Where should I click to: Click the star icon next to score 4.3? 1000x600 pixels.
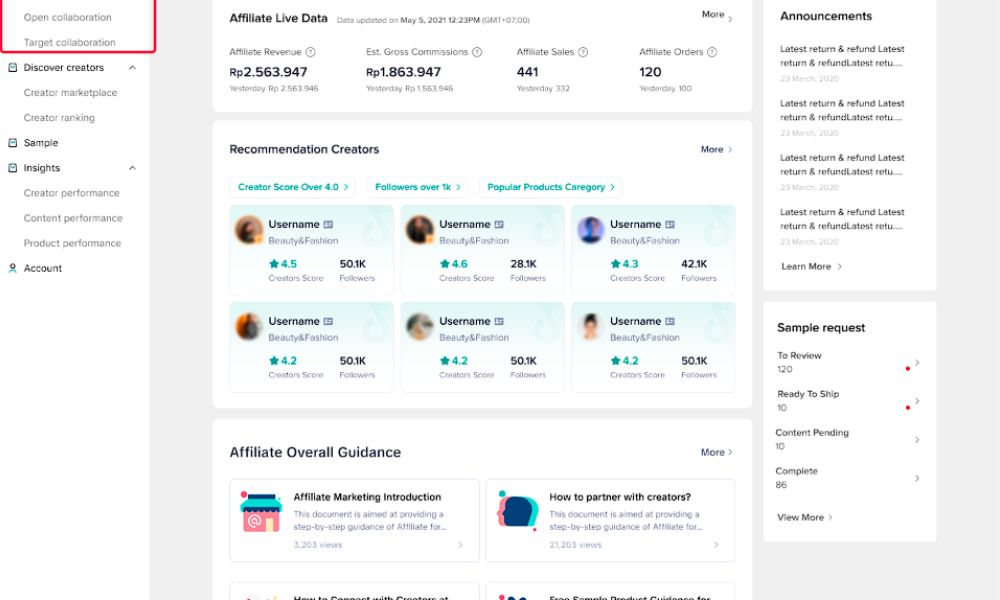(616, 263)
